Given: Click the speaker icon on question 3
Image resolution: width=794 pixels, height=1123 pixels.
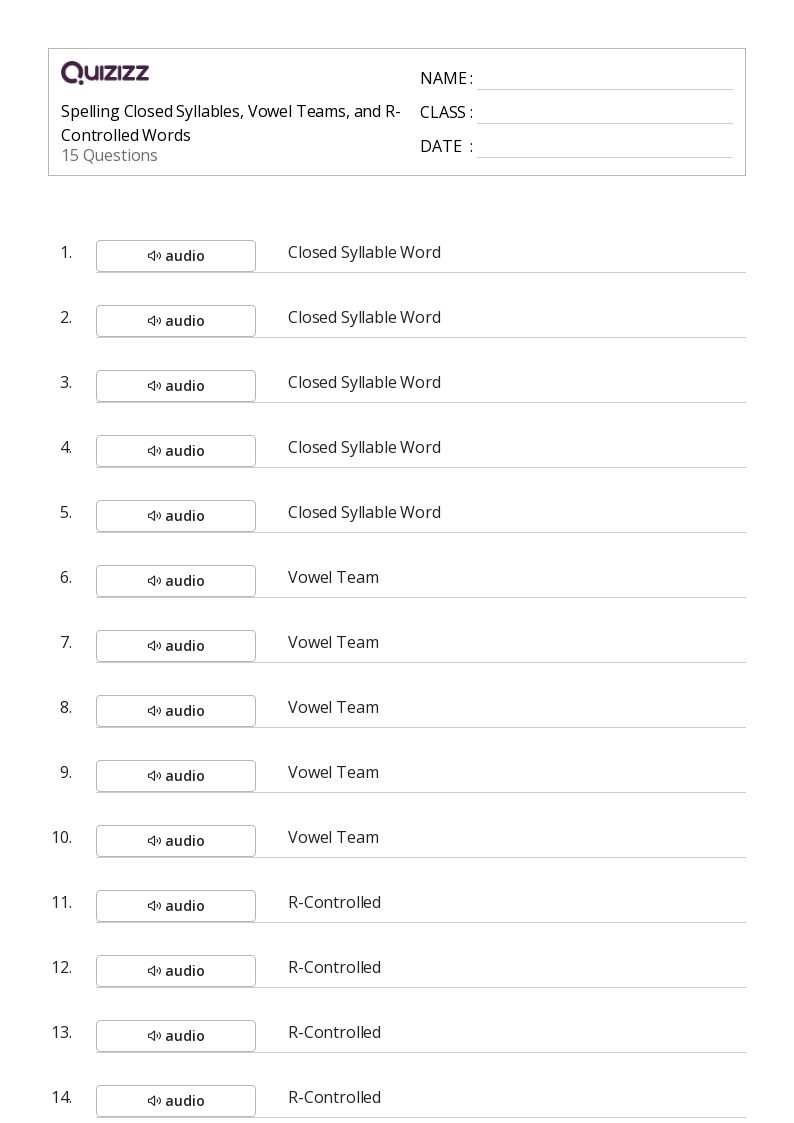Looking at the screenshot, I should pos(154,386).
